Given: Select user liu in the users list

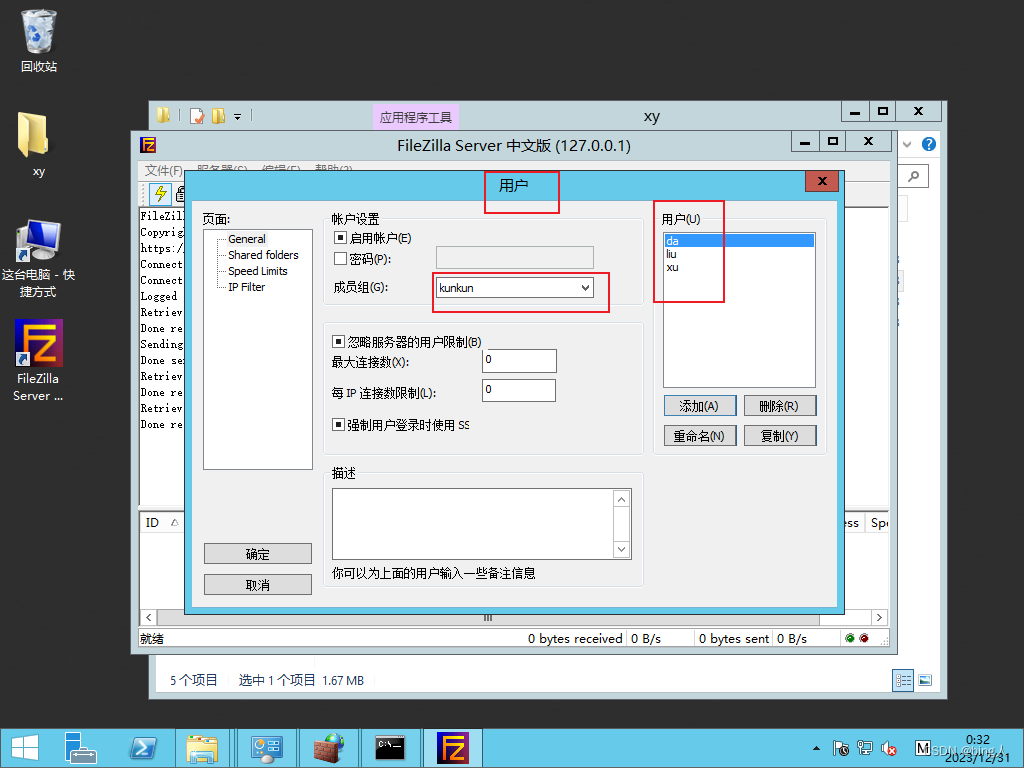Looking at the screenshot, I should (x=739, y=254).
